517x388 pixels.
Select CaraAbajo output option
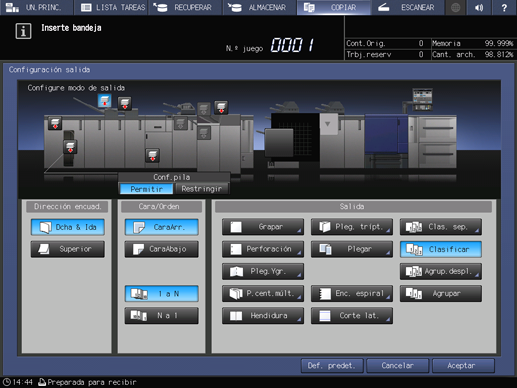click(x=162, y=249)
